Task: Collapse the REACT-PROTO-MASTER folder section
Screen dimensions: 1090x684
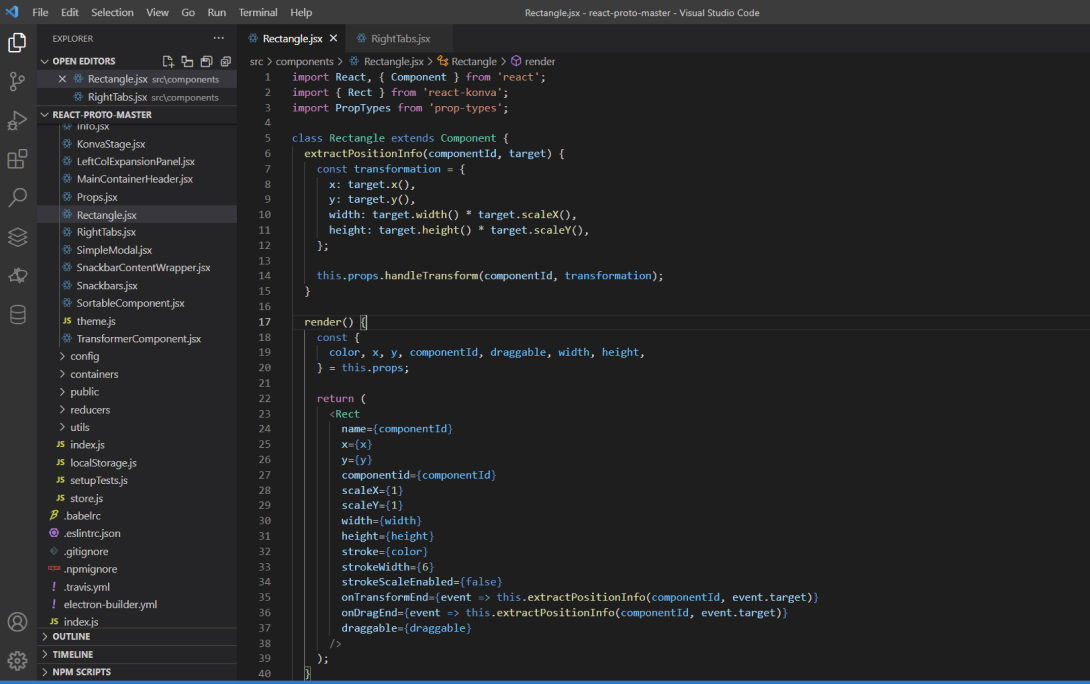Action: pyautogui.click(x=101, y=115)
